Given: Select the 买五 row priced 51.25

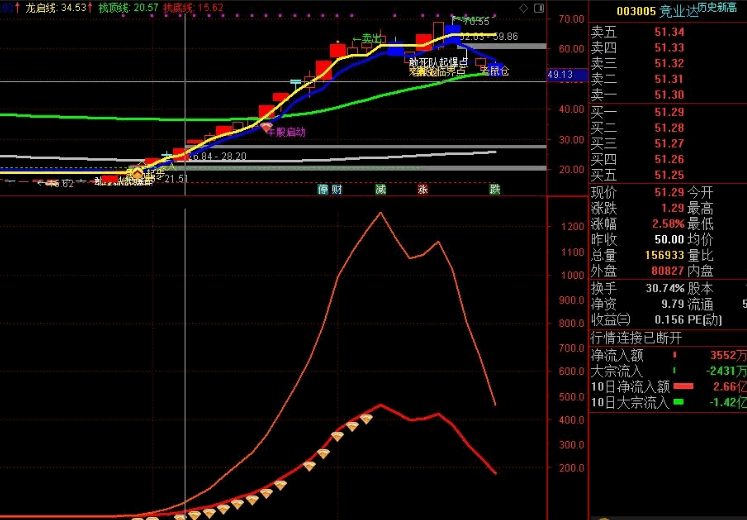Looking at the screenshot, I should pyautogui.click(x=668, y=175).
